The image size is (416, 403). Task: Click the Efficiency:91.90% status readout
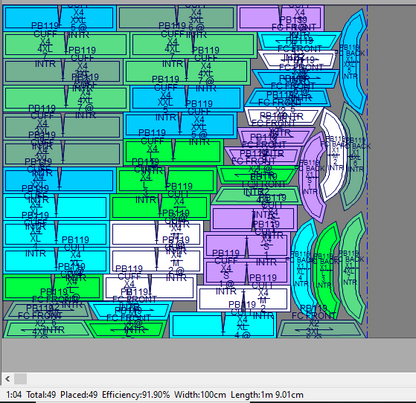coord(136,395)
